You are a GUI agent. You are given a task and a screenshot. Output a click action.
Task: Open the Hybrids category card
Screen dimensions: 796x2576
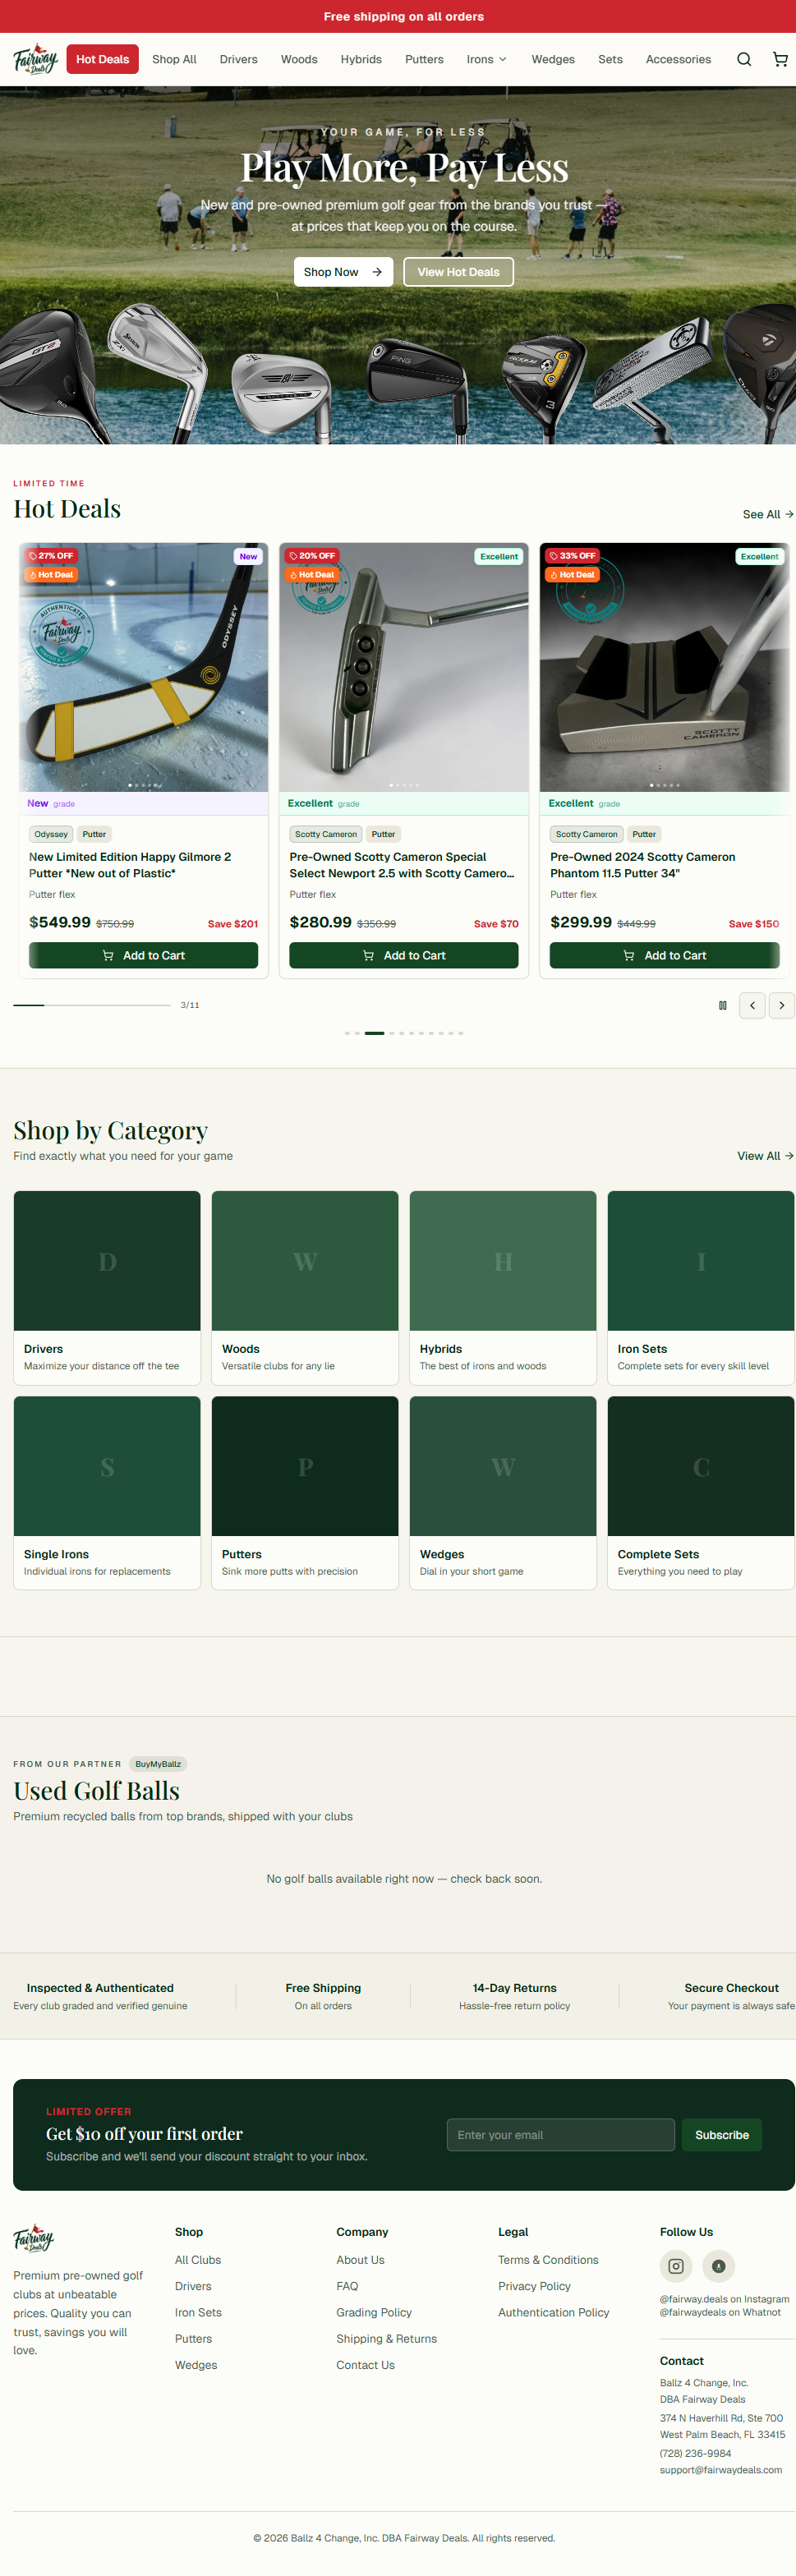click(503, 1287)
